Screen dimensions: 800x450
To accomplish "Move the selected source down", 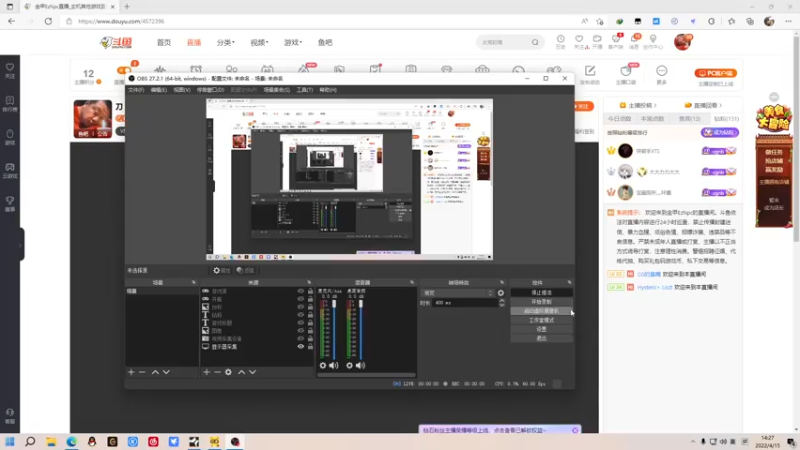I will pyautogui.click(x=253, y=372).
